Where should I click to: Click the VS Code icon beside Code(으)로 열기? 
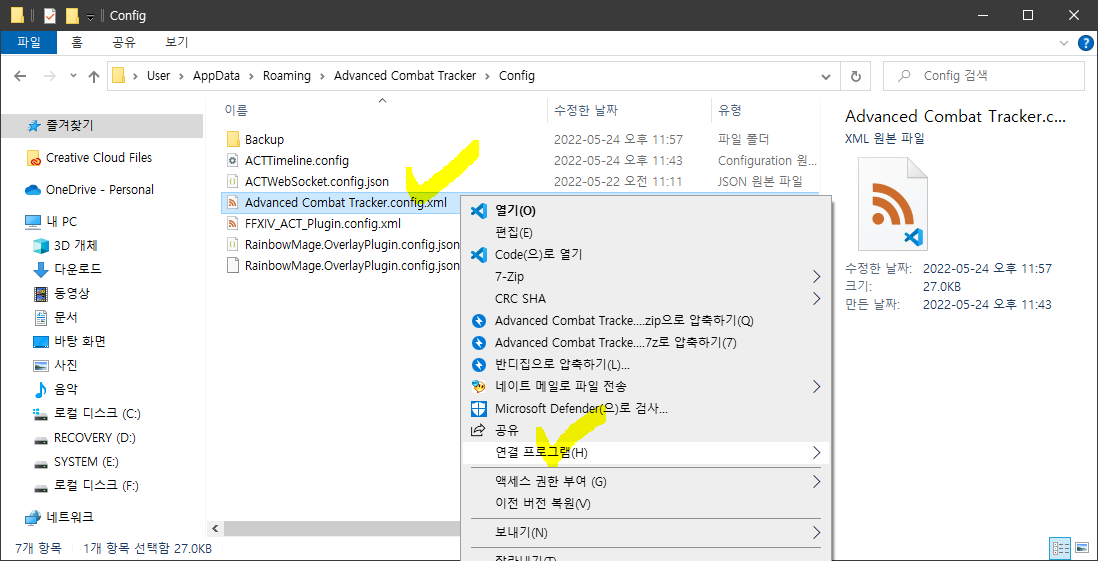(x=479, y=254)
